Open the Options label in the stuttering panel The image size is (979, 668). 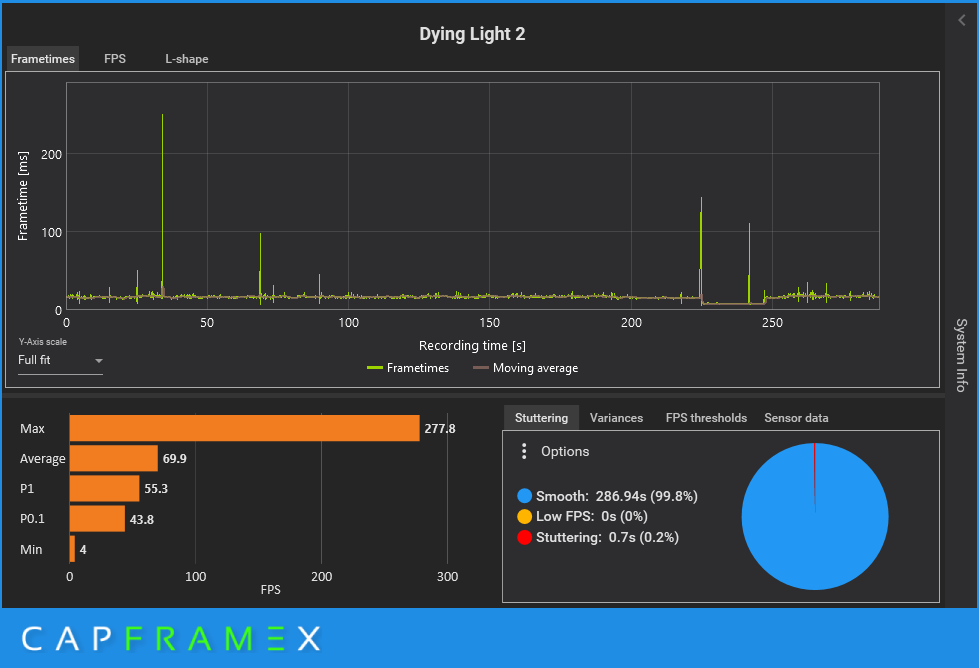click(x=564, y=451)
